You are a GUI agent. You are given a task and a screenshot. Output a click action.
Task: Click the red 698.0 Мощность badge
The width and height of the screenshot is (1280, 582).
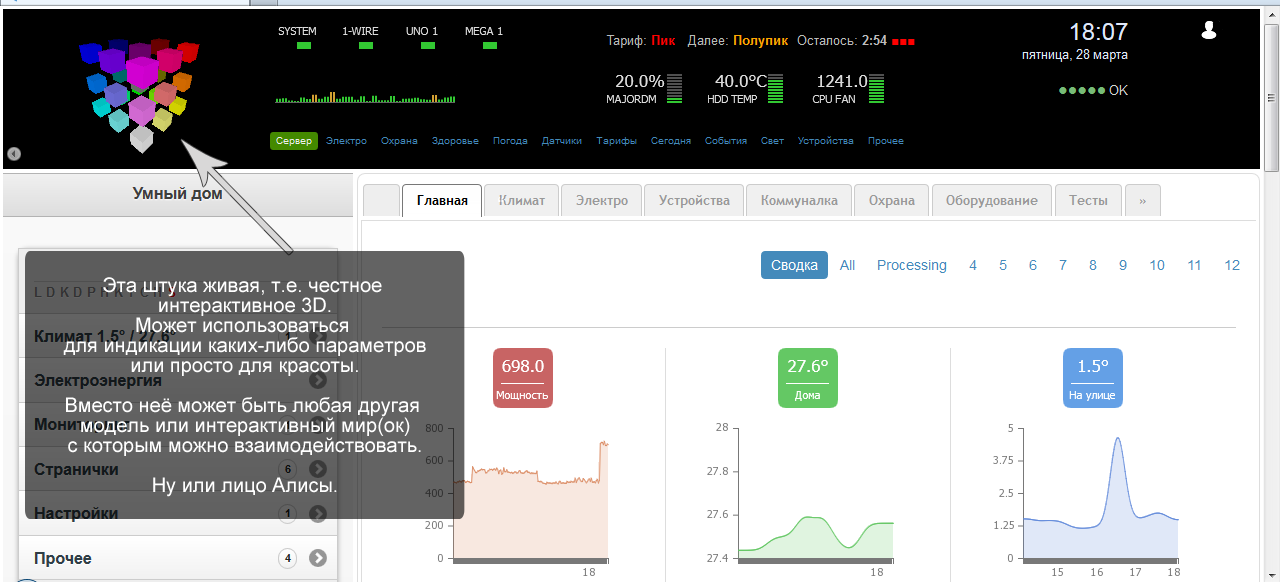[522, 378]
